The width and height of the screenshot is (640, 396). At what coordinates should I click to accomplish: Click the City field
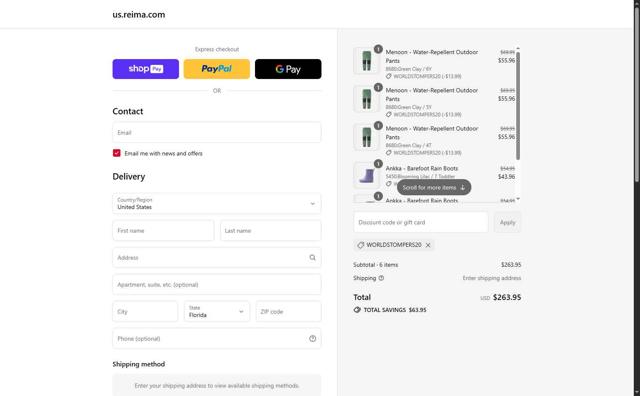point(145,311)
